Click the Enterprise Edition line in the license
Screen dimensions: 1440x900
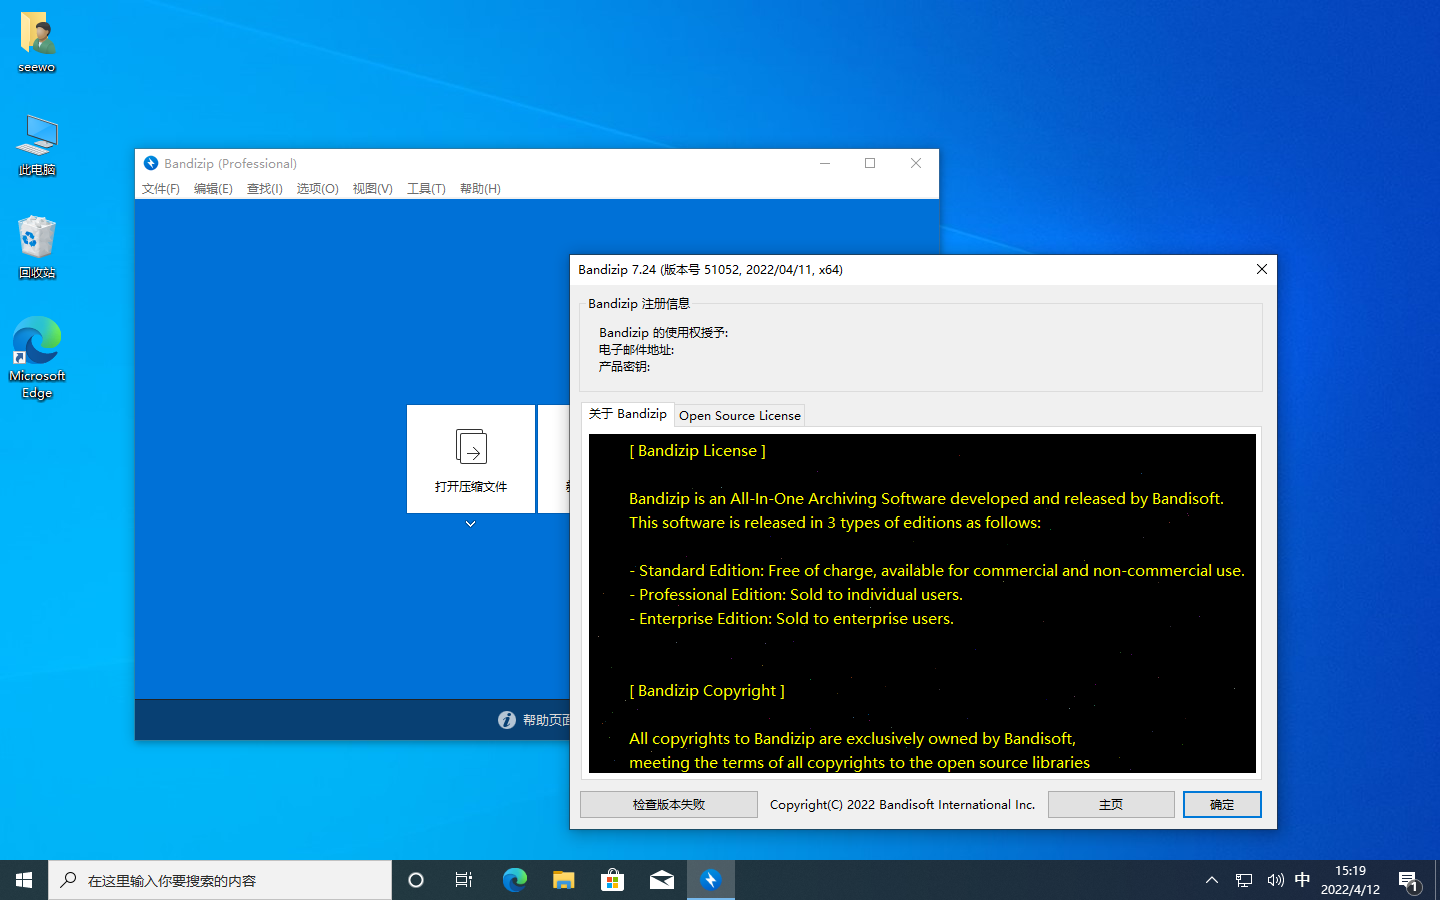point(791,619)
